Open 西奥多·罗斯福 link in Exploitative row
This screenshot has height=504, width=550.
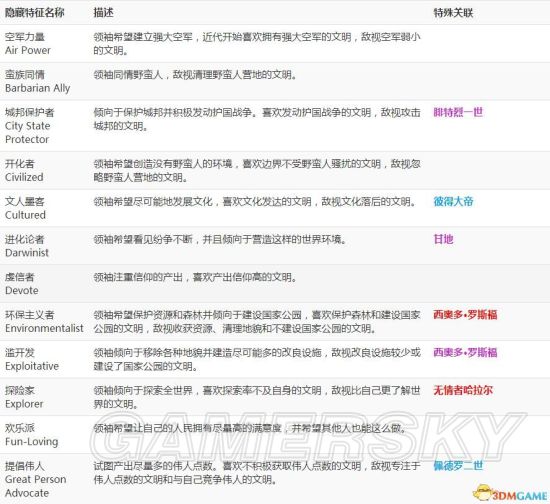click(465, 352)
